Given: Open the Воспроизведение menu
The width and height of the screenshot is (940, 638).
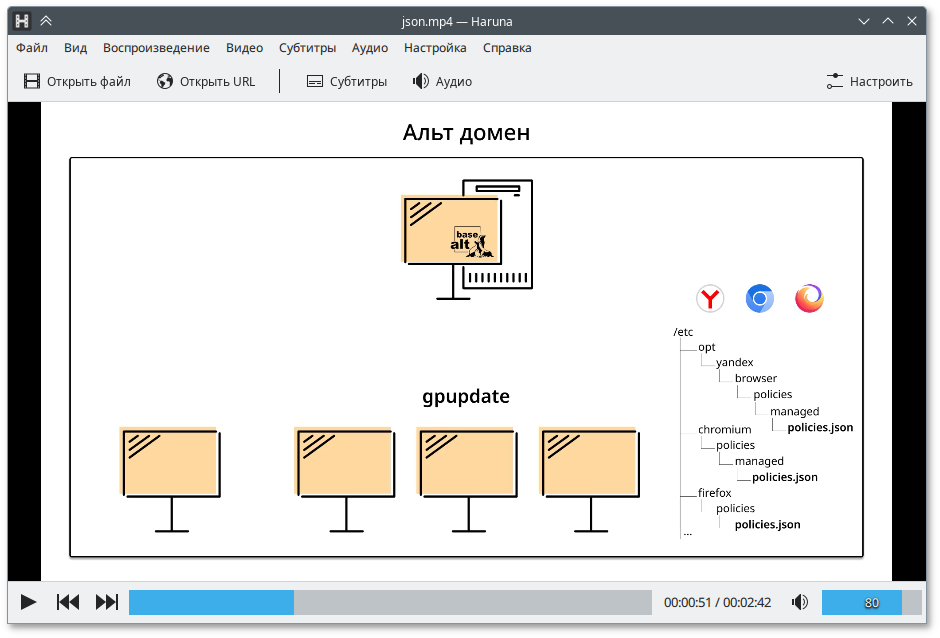Looking at the screenshot, I should [x=156, y=48].
